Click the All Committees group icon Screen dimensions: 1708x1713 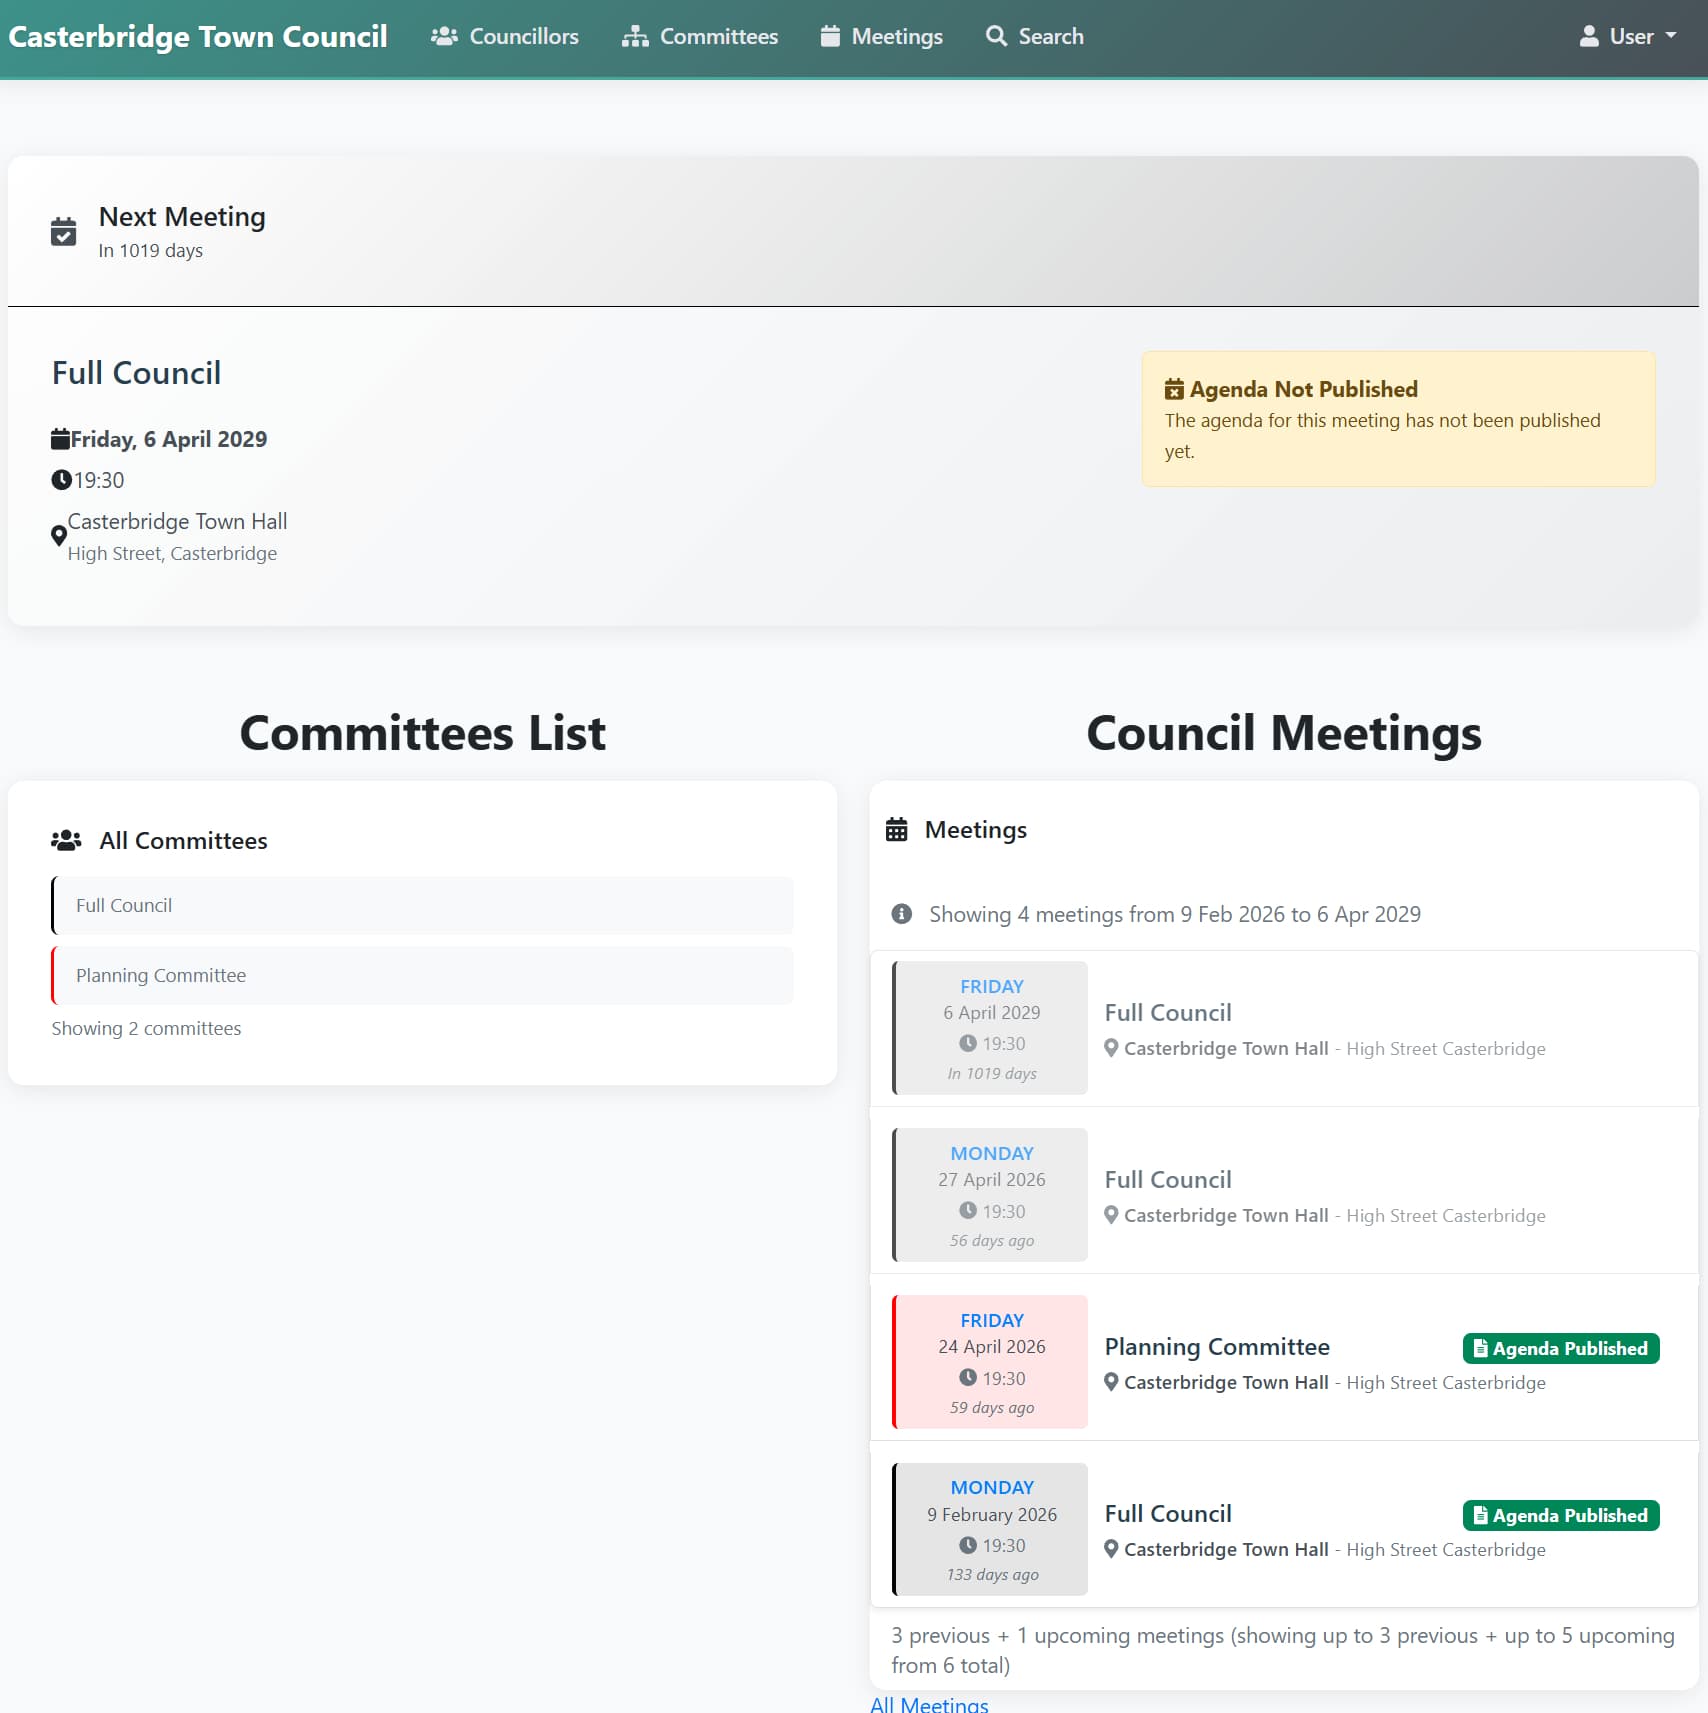(66, 841)
